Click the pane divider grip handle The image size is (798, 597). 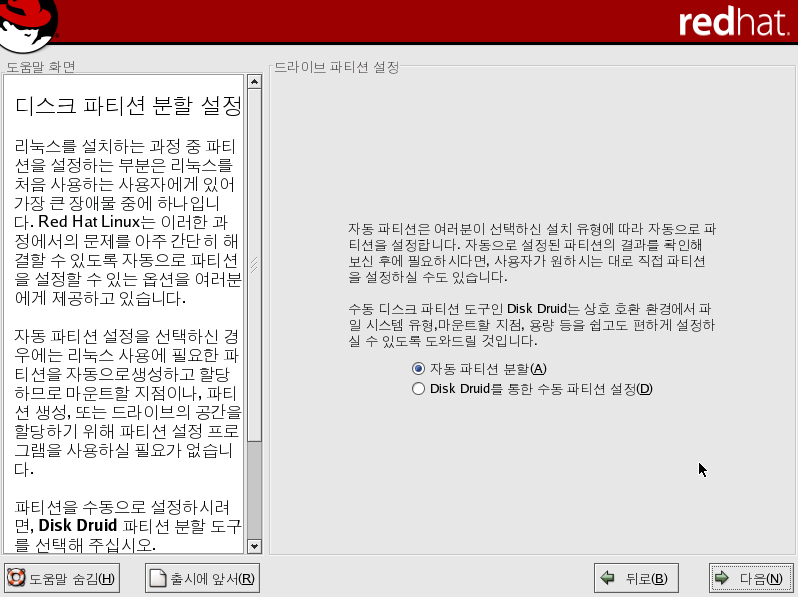[x=254, y=264]
